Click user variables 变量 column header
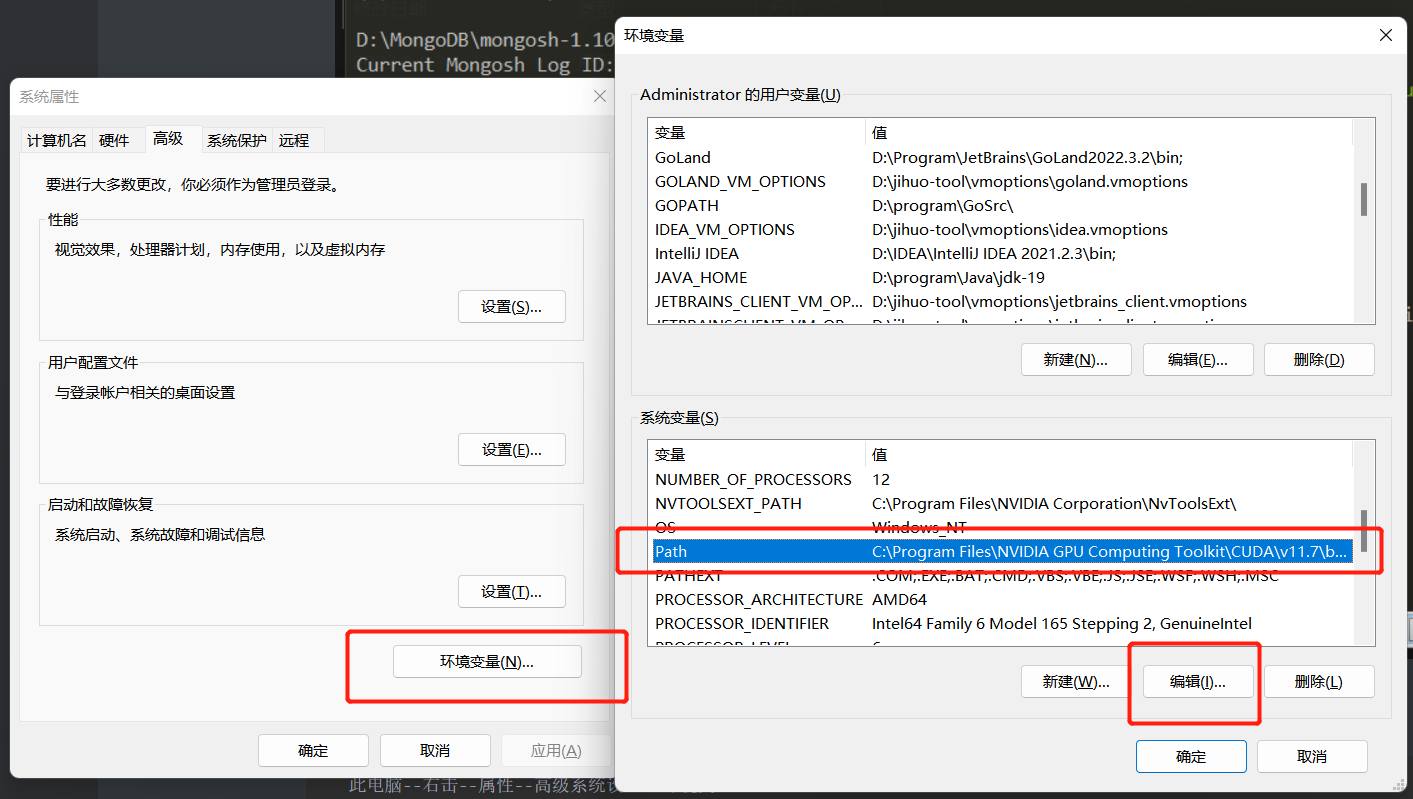This screenshot has height=799, width=1413. [756, 133]
